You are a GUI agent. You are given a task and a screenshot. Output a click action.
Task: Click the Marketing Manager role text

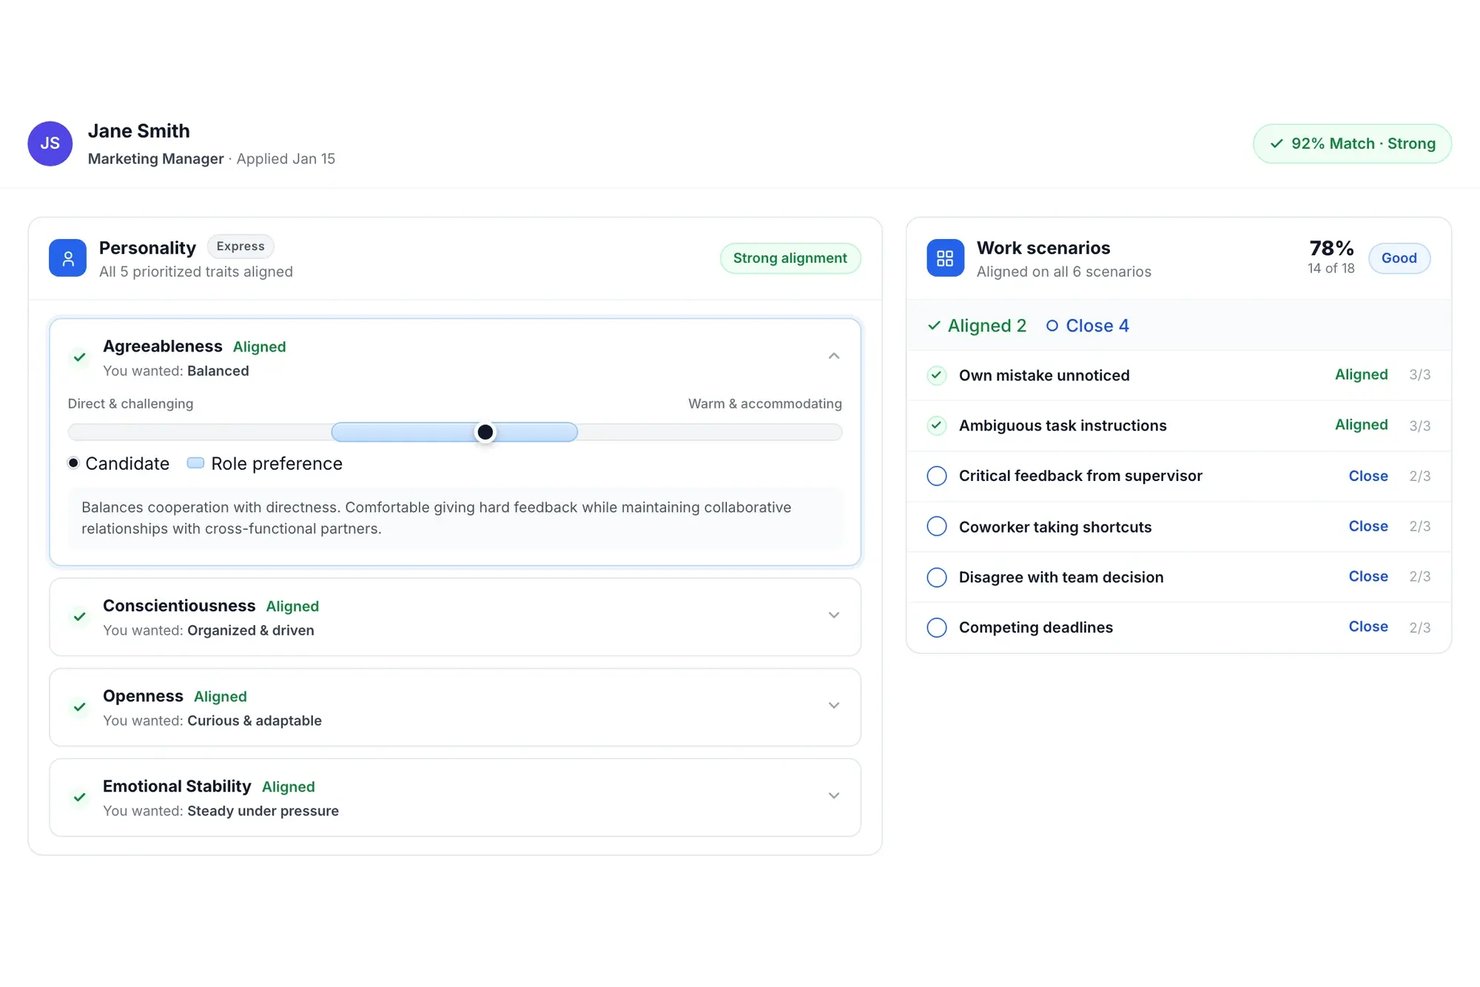[156, 159]
